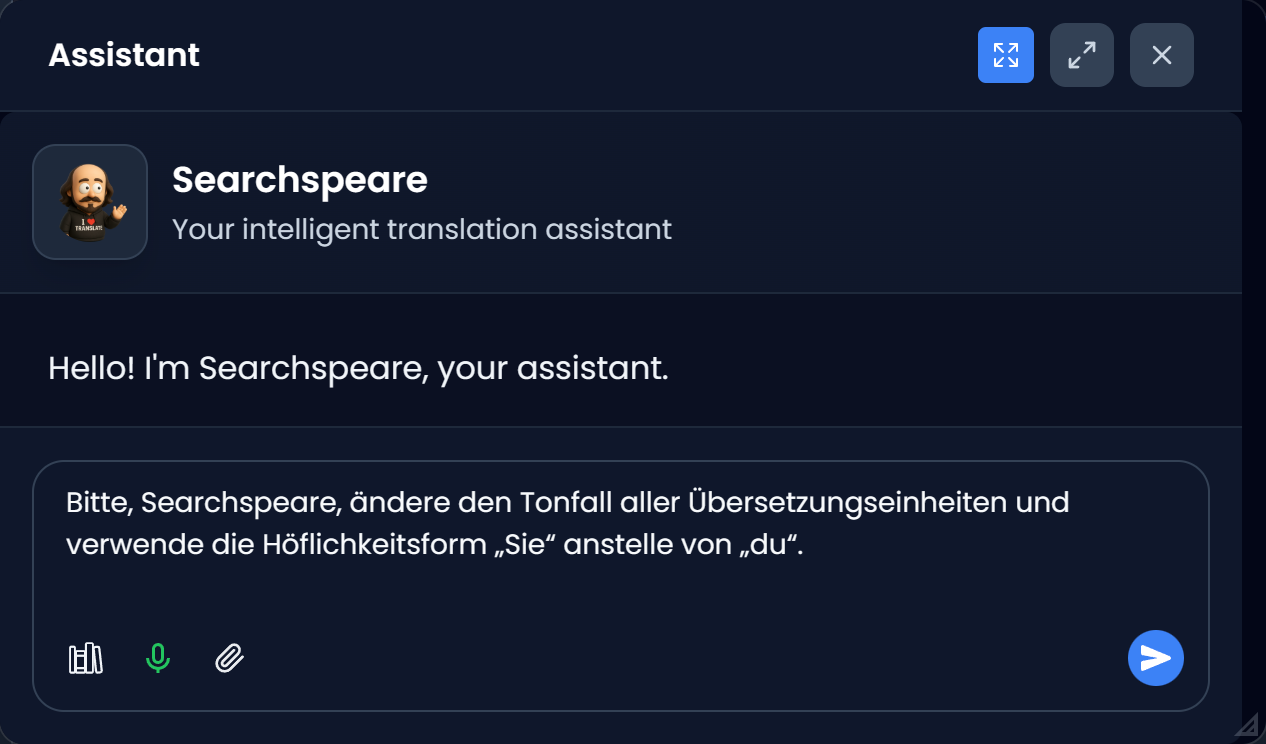Close the Assistant panel

[1161, 55]
